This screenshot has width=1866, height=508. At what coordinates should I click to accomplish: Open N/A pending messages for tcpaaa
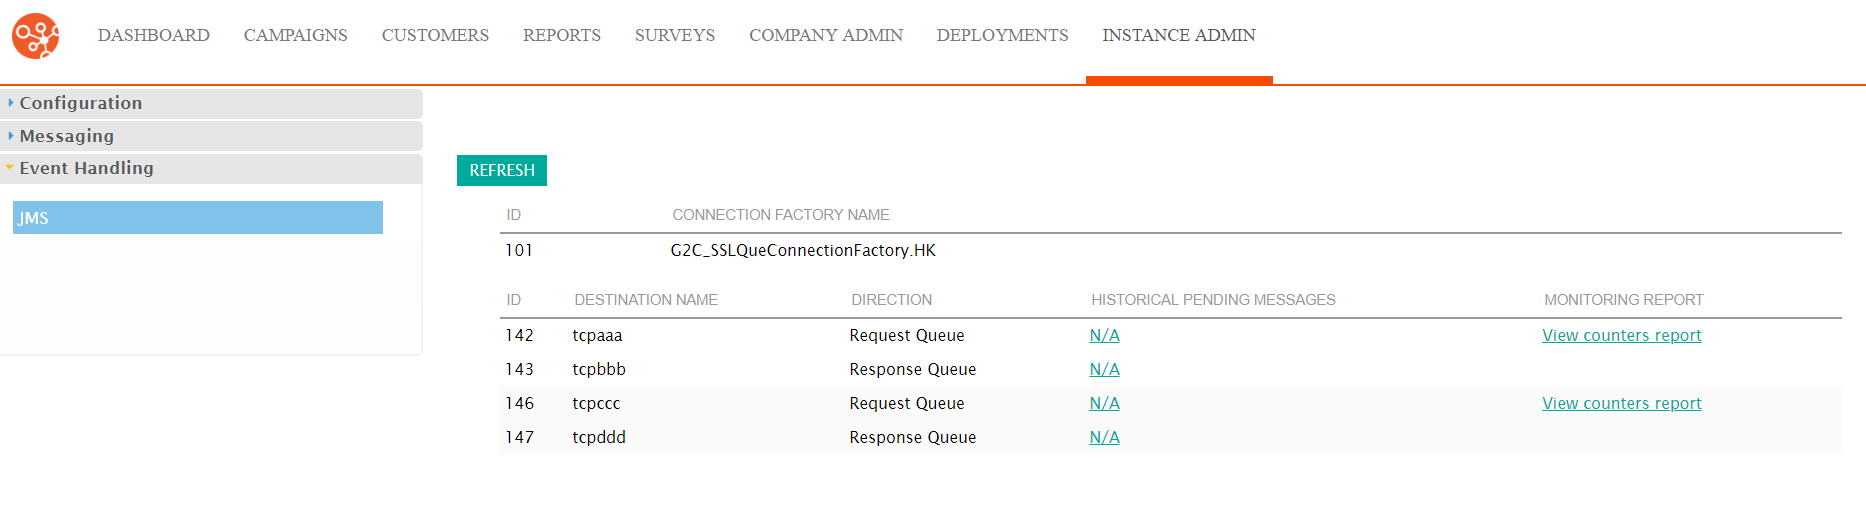1104,336
